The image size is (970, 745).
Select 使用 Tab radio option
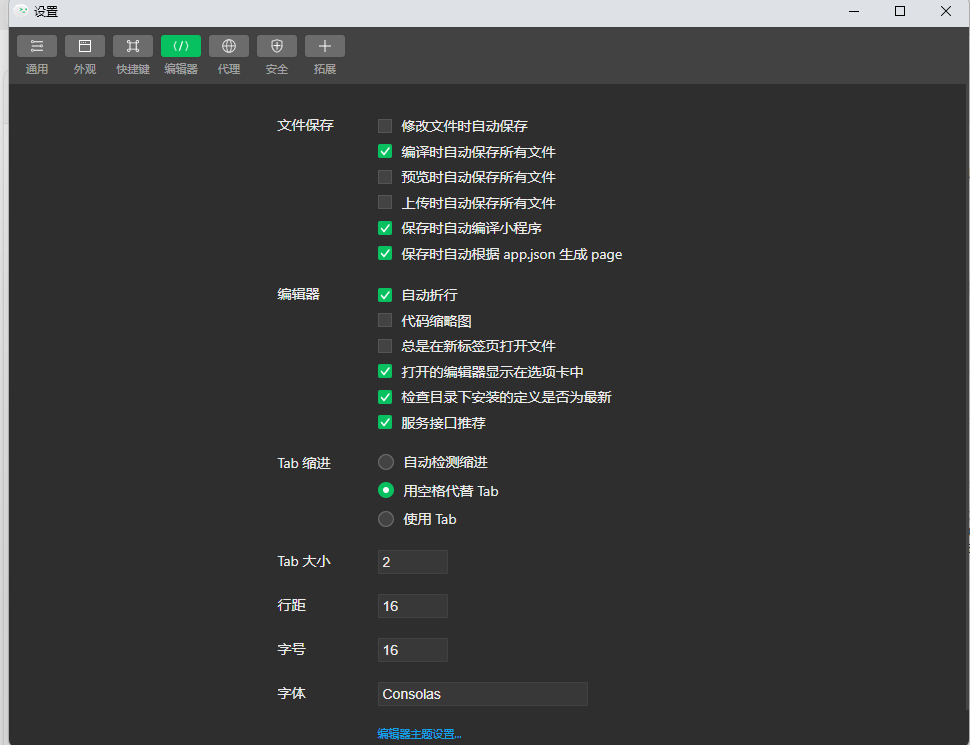(386, 519)
